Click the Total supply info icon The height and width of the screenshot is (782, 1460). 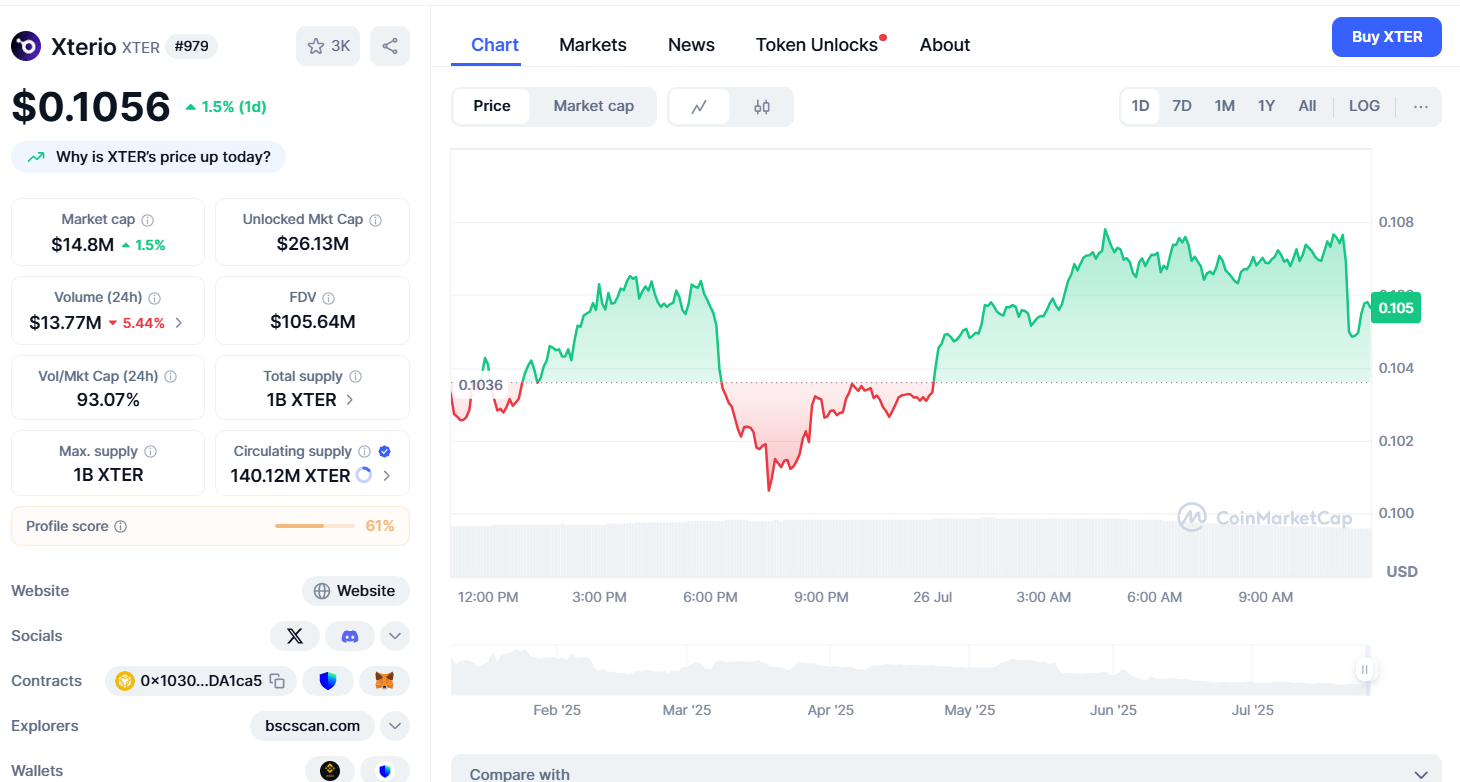355,377
